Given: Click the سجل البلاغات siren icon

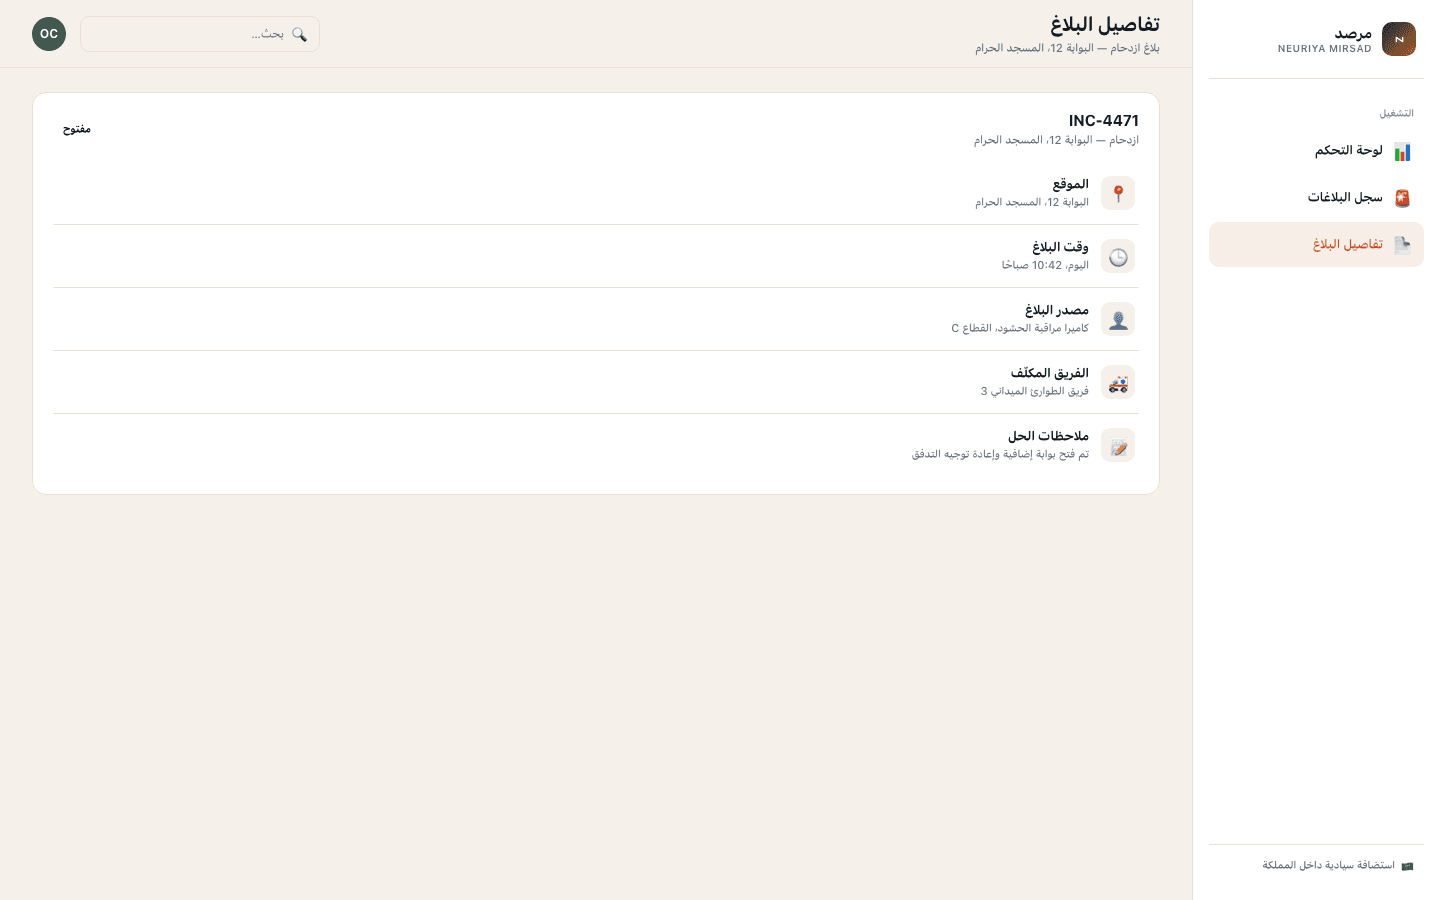Looking at the screenshot, I should coord(1402,198).
